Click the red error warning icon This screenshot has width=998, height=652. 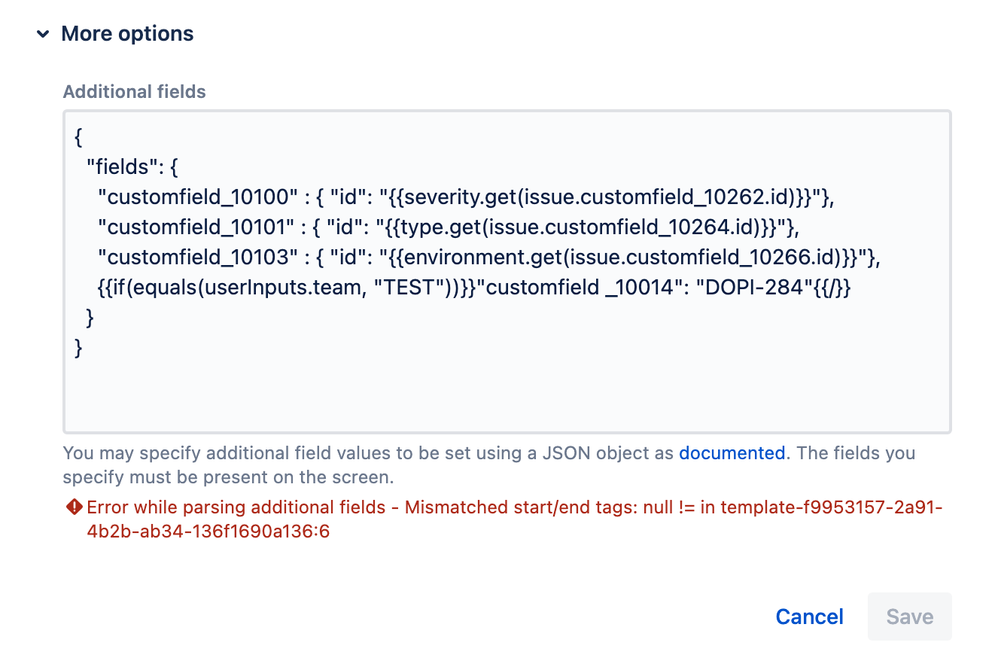coord(74,508)
